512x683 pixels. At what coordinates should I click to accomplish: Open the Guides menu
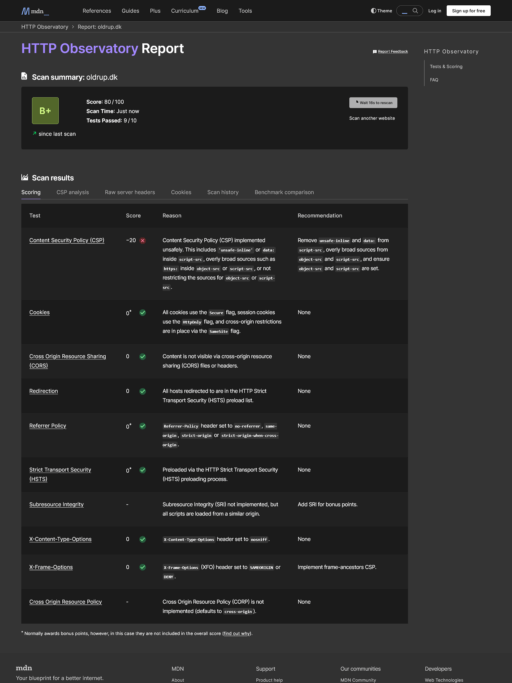(x=130, y=11)
